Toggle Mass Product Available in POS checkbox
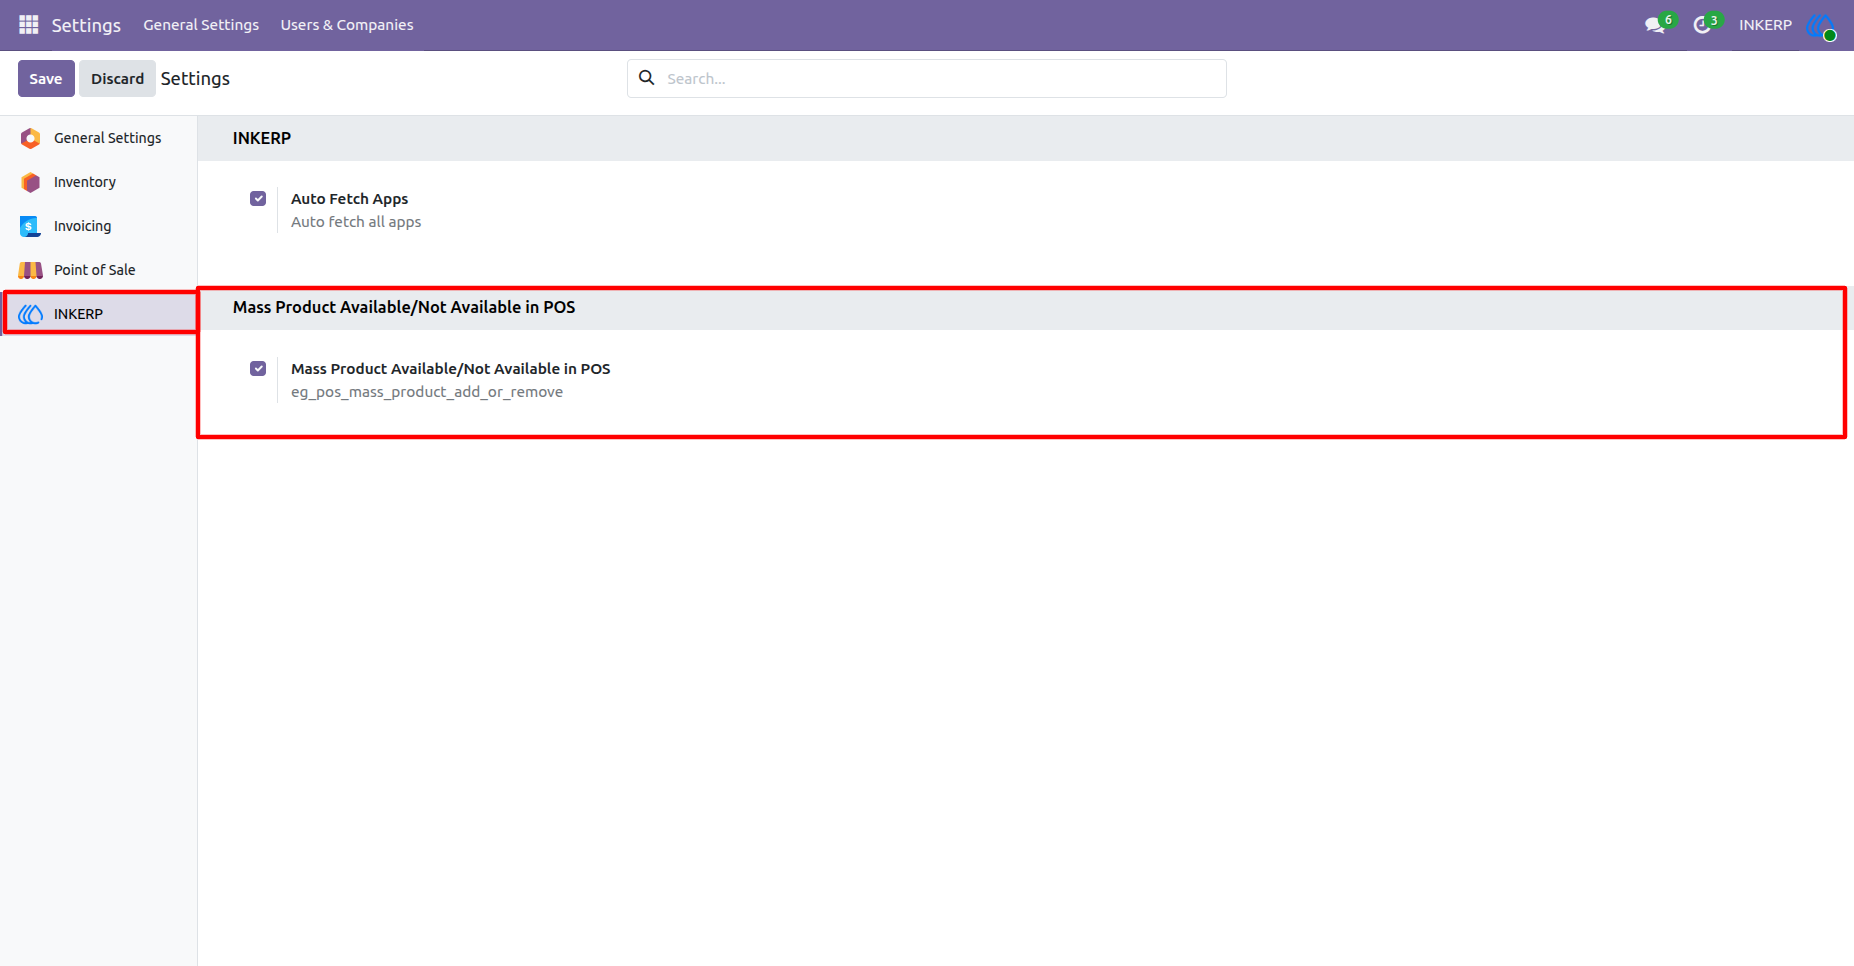 coord(258,368)
